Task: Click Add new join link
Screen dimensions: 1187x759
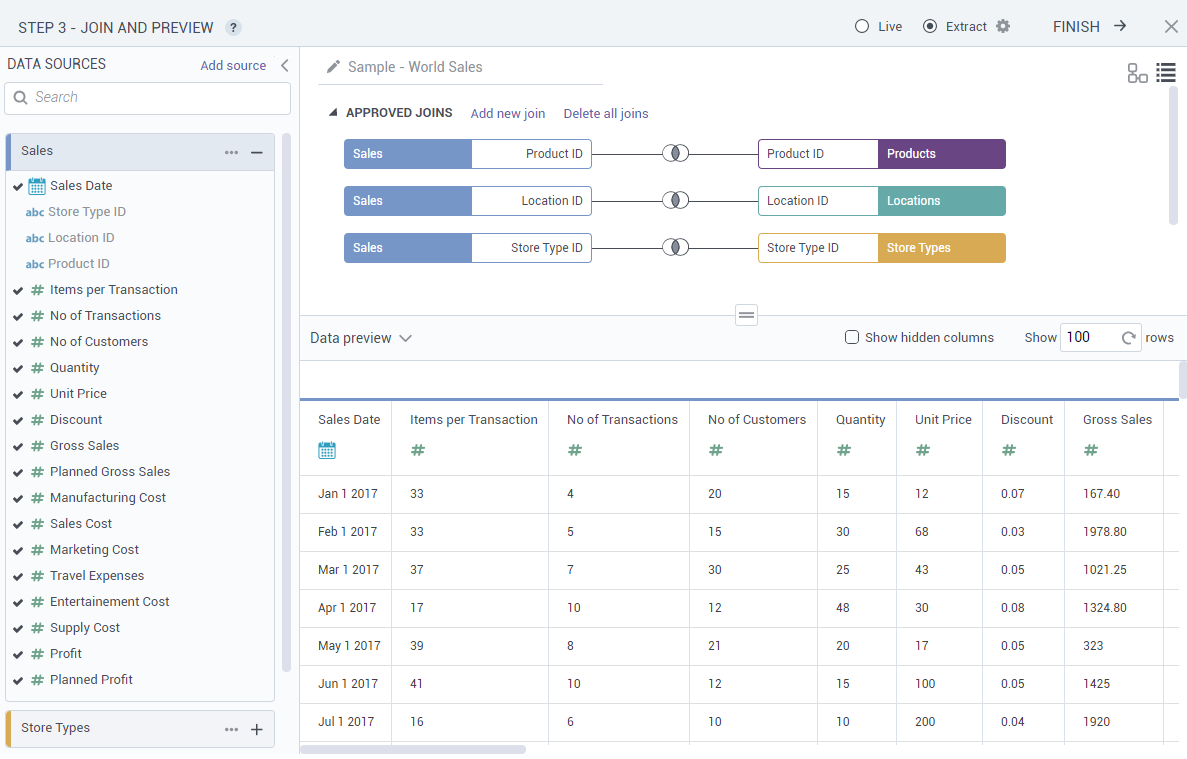Action: (x=507, y=114)
